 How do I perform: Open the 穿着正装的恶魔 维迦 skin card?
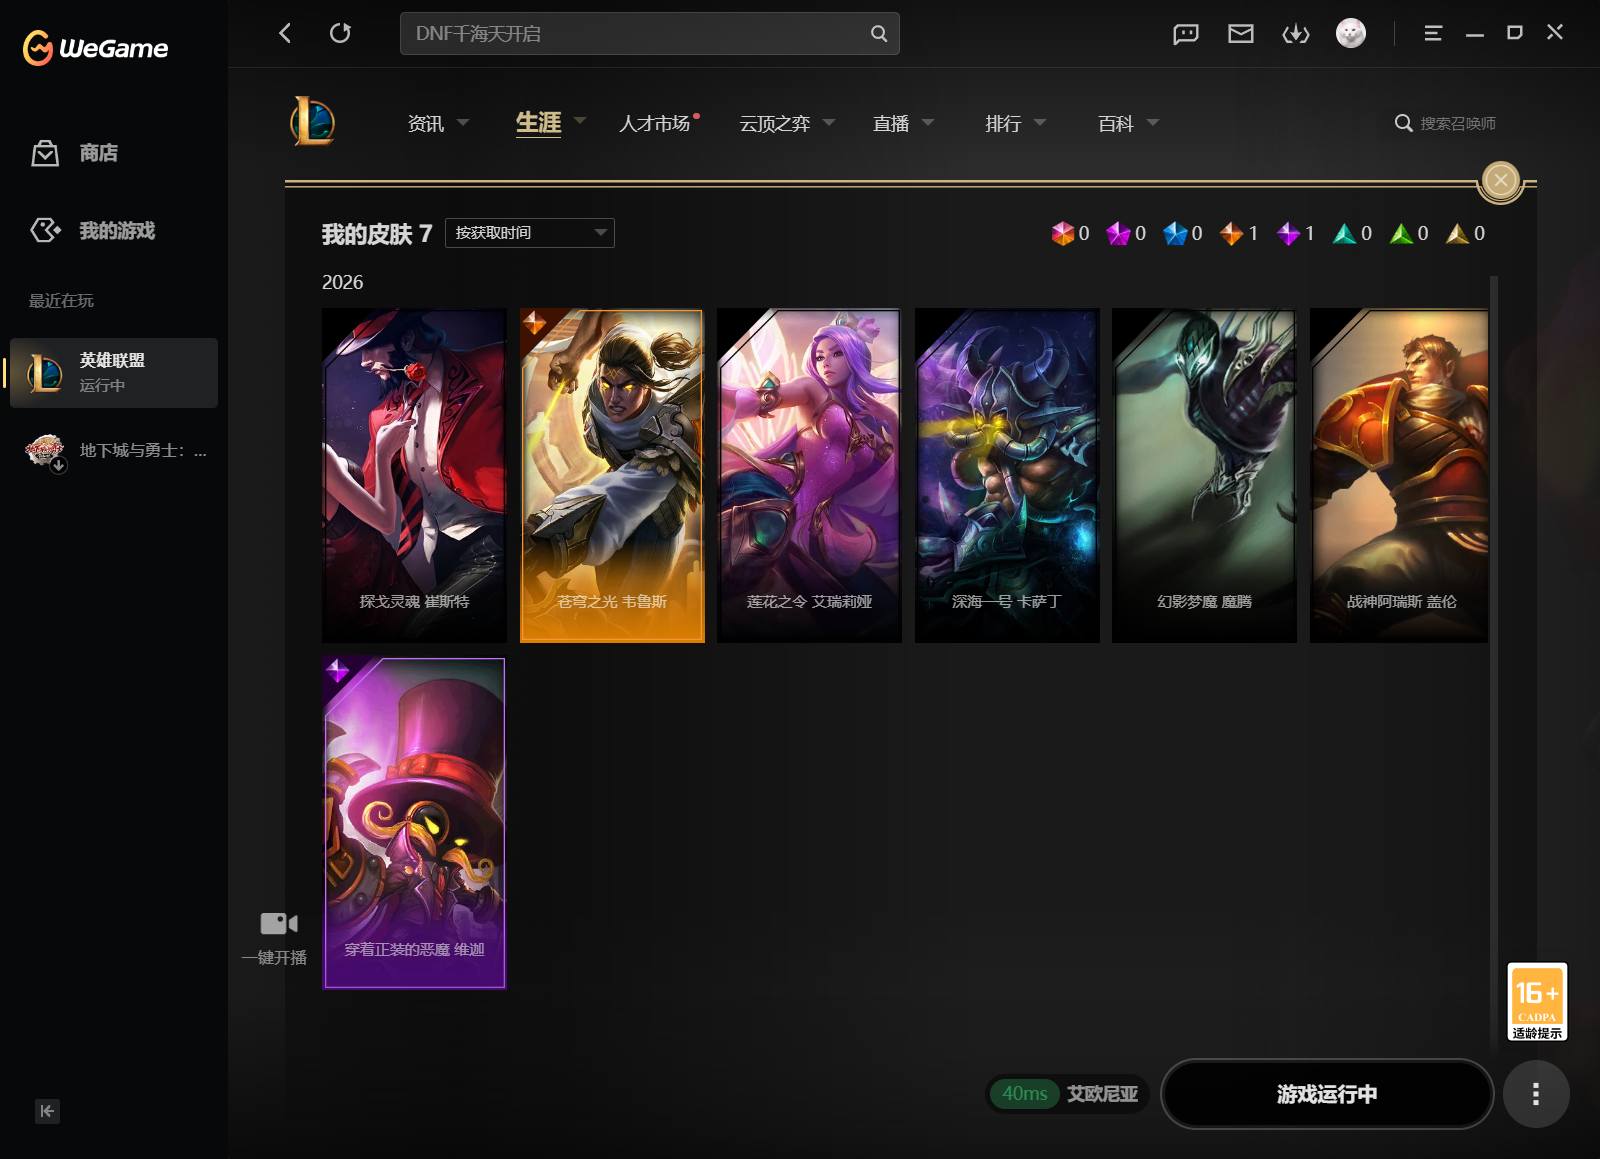click(x=414, y=823)
